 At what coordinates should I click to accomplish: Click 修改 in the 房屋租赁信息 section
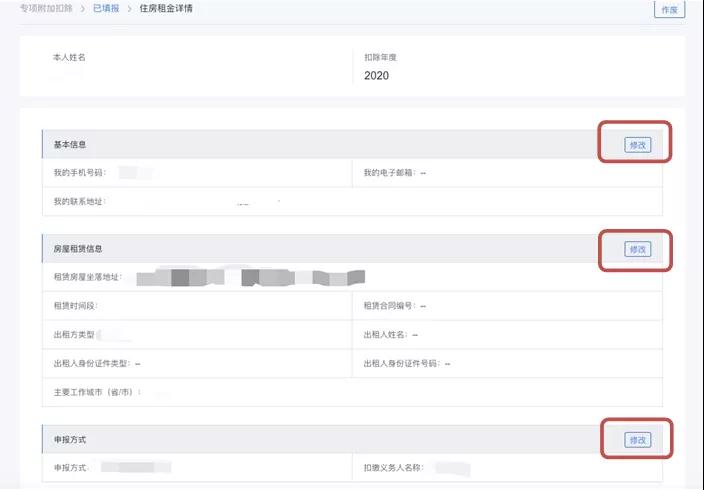click(637, 249)
